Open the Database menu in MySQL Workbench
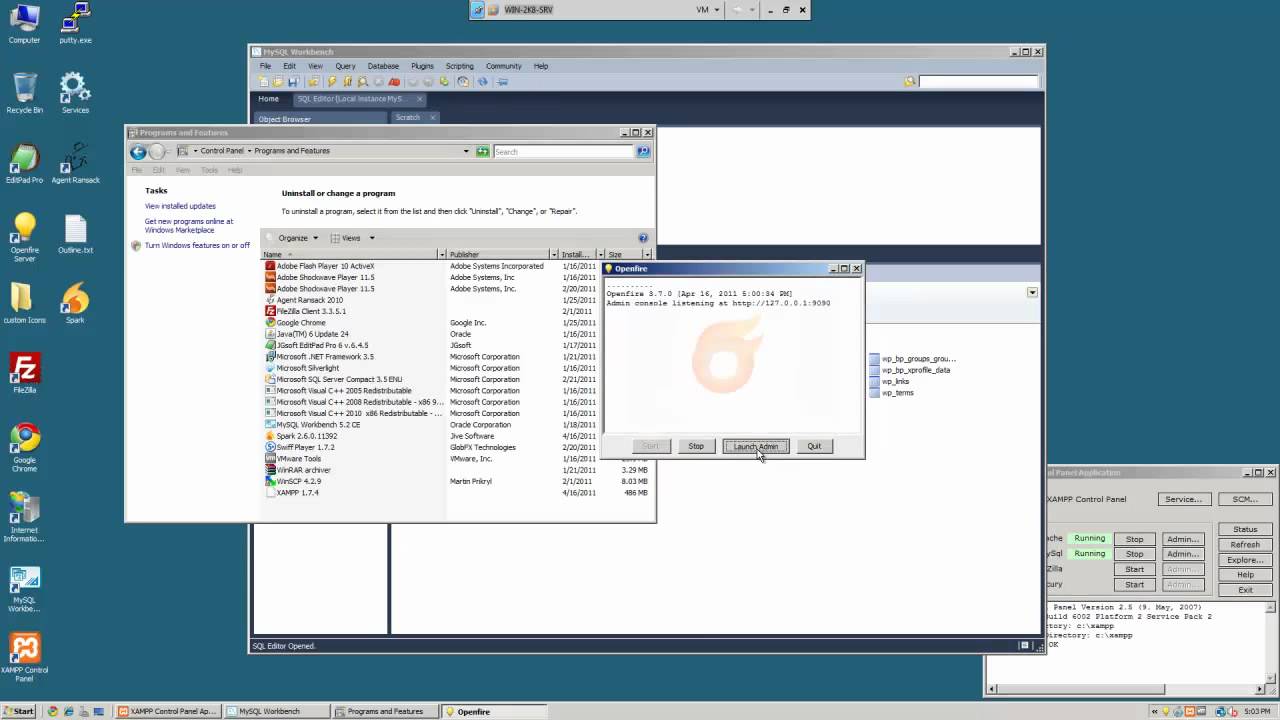The image size is (1280, 720). pos(383,66)
